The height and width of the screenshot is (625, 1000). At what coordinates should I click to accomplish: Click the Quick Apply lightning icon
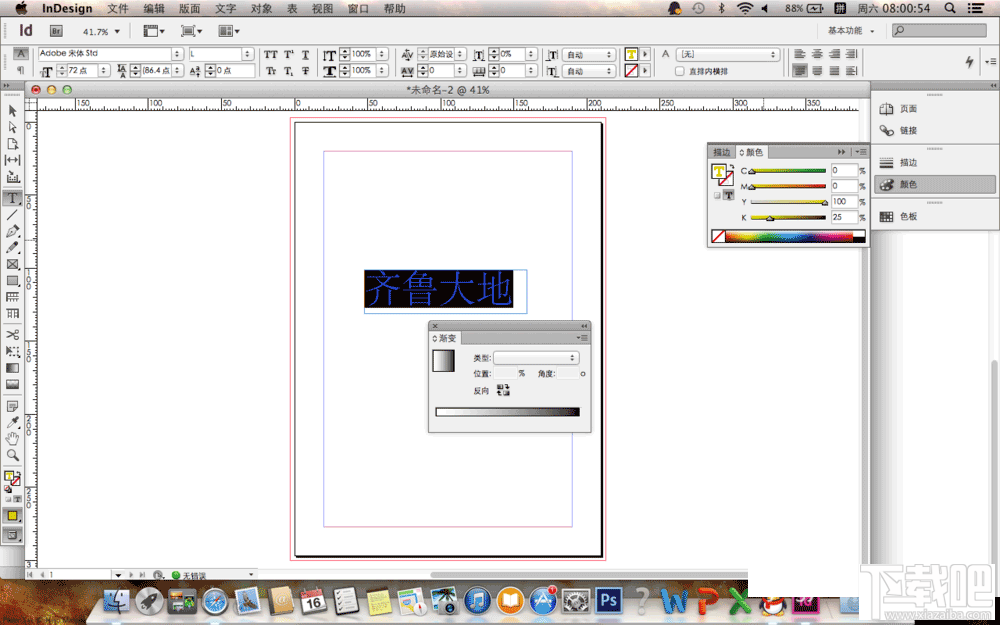coord(969,61)
